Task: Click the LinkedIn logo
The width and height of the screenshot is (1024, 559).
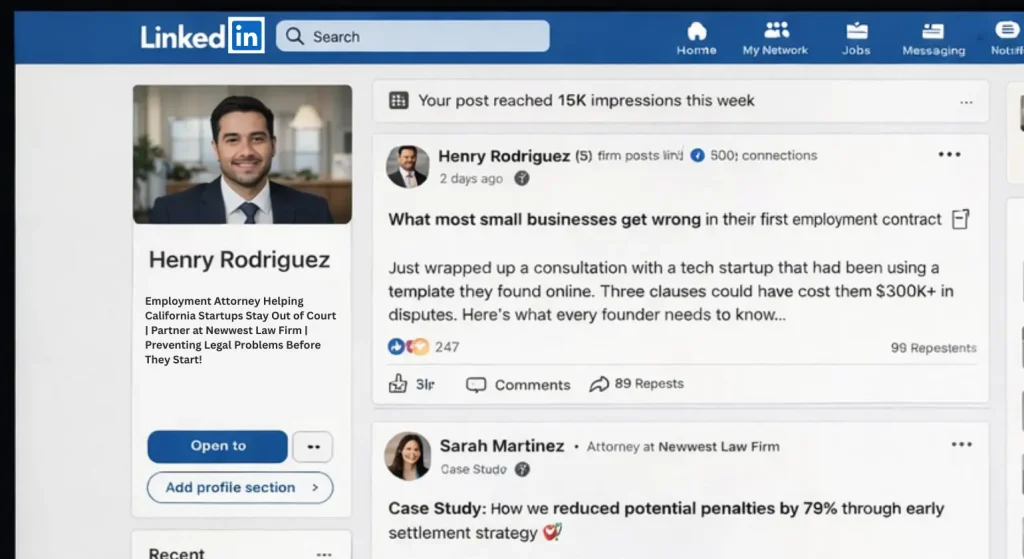Action: (202, 36)
